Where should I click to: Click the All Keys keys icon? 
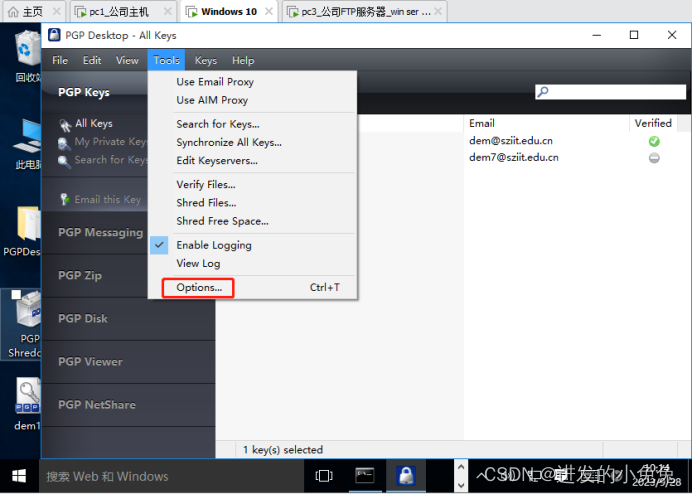[65, 125]
